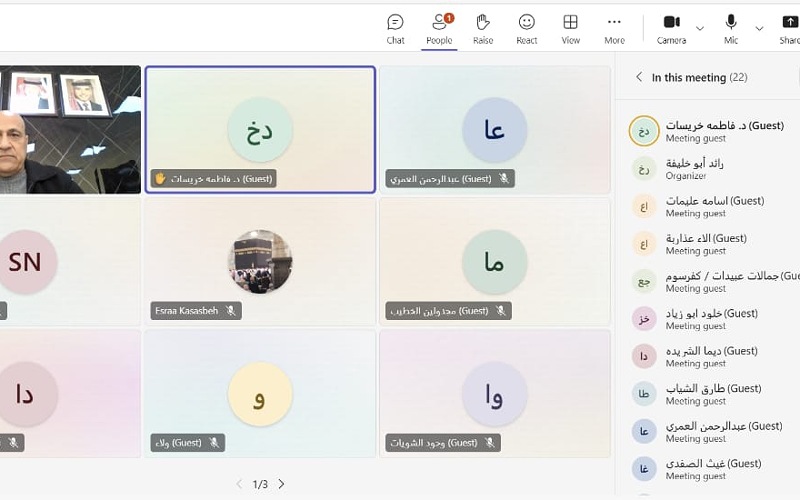Screen dimensions: 800x500
Task: Toggle the Camera on or off
Action: click(x=671, y=28)
